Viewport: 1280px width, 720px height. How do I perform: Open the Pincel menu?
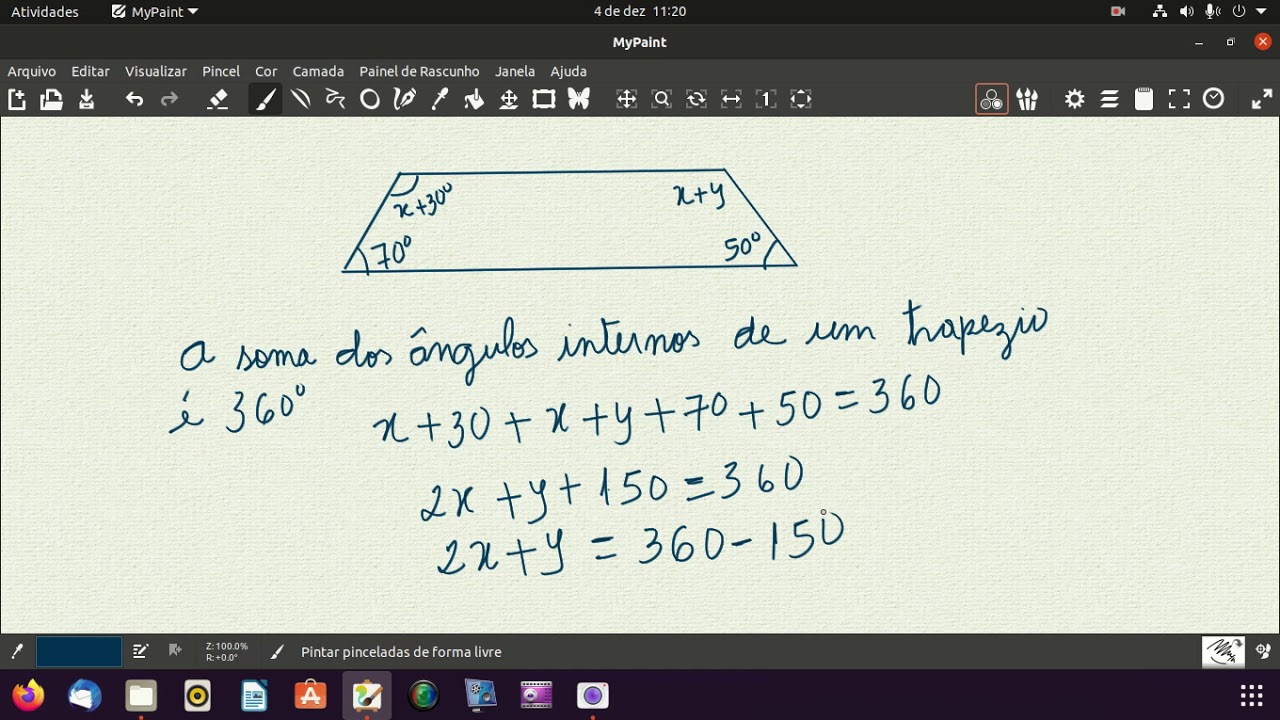pyautogui.click(x=221, y=71)
